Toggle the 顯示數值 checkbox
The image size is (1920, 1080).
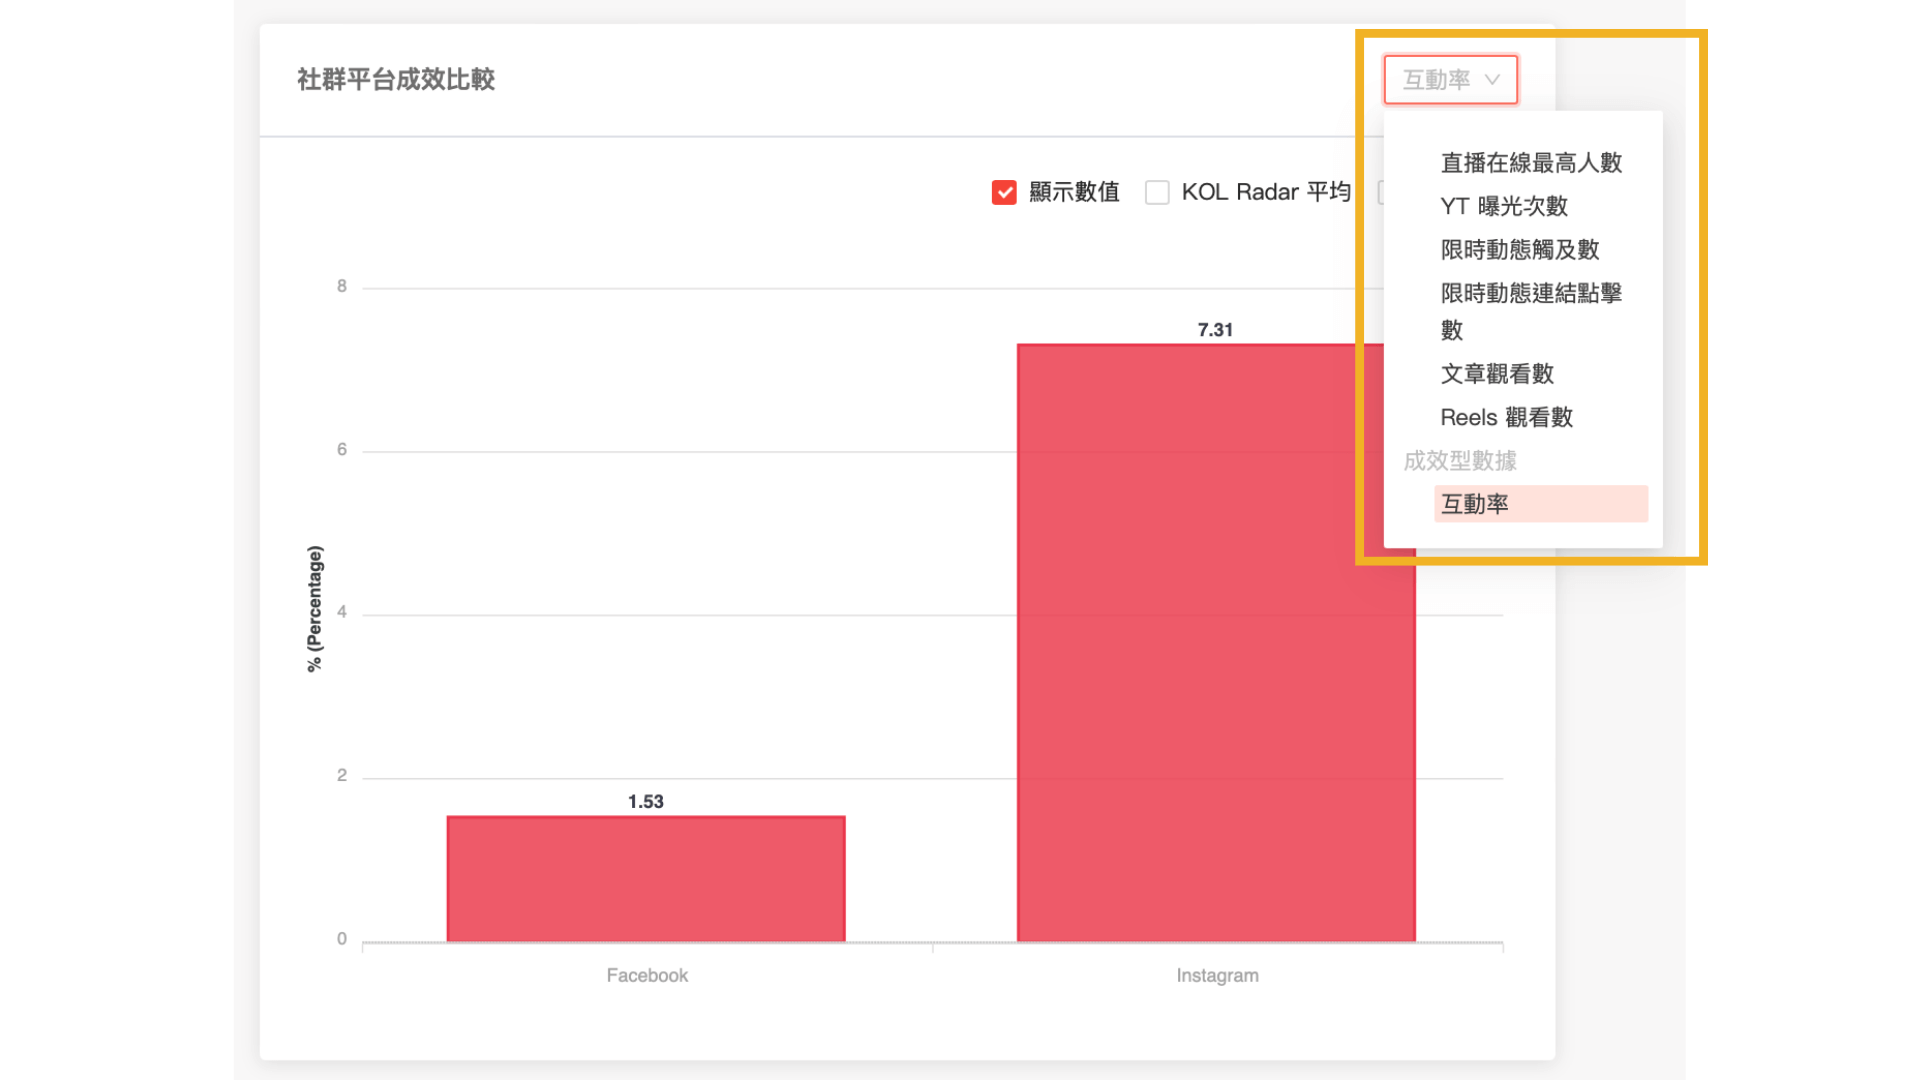tap(1004, 192)
